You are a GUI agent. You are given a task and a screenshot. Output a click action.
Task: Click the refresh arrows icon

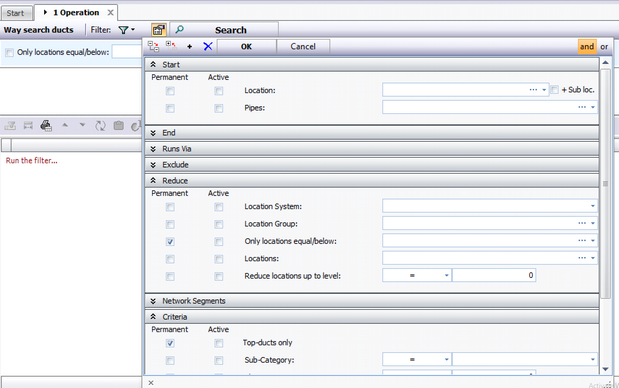(100, 126)
